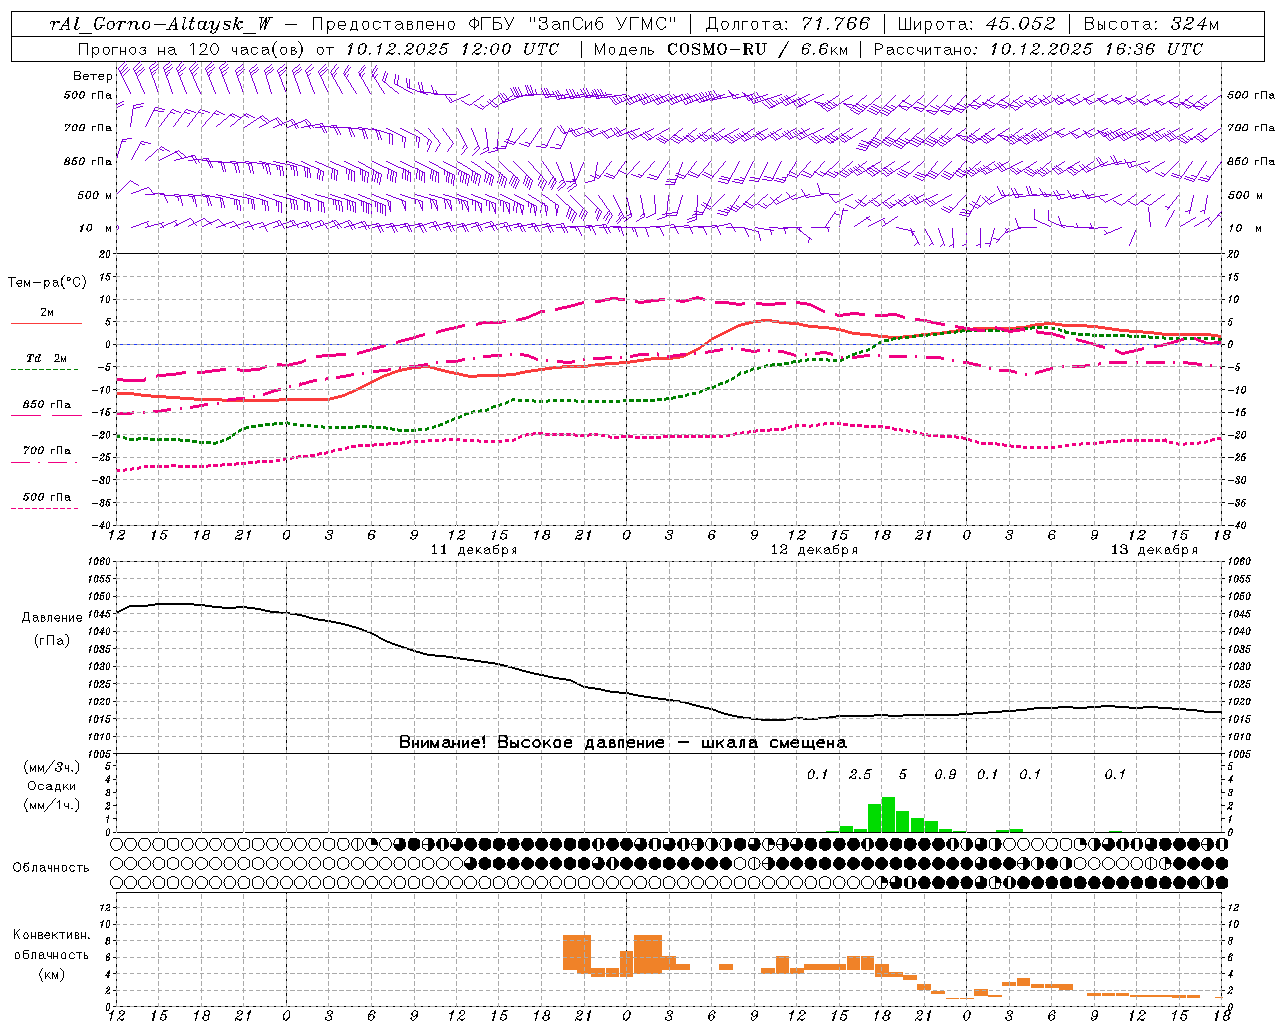Screen dimensions: 1280x1024
Task: Click the 13 декабря date label
Action: pos(1154,550)
